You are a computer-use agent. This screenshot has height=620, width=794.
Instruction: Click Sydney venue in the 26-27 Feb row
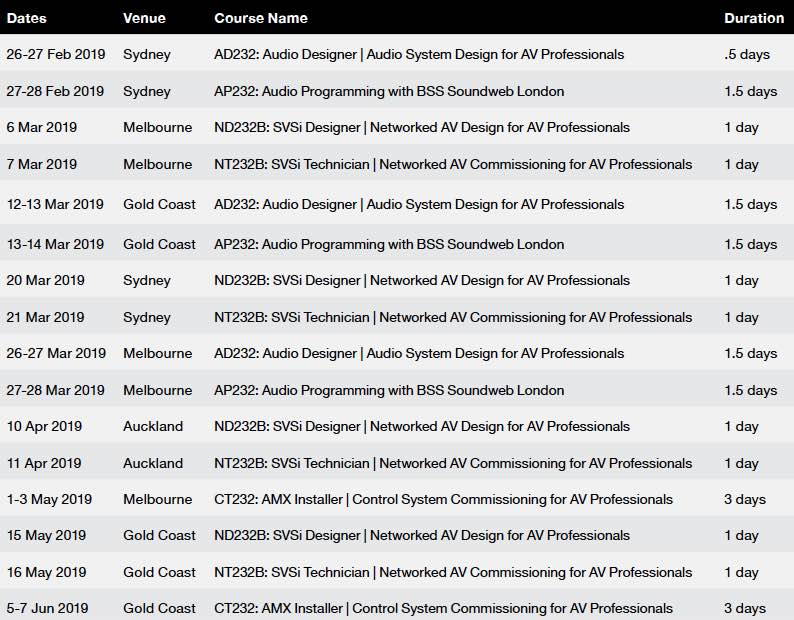(x=147, y=55)
